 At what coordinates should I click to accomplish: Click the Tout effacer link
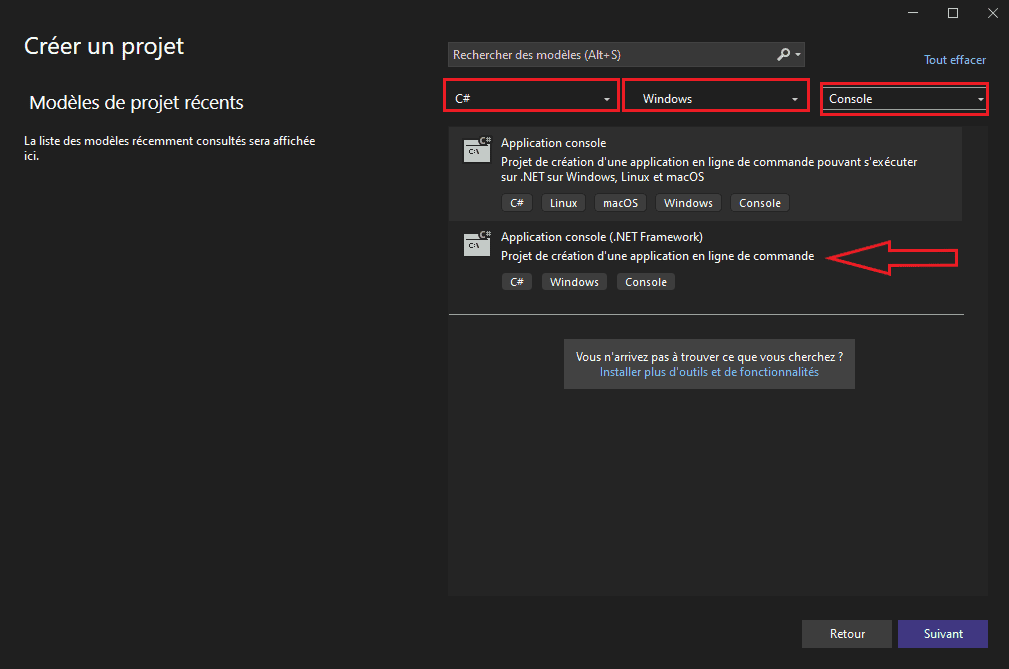click(955, 60)
